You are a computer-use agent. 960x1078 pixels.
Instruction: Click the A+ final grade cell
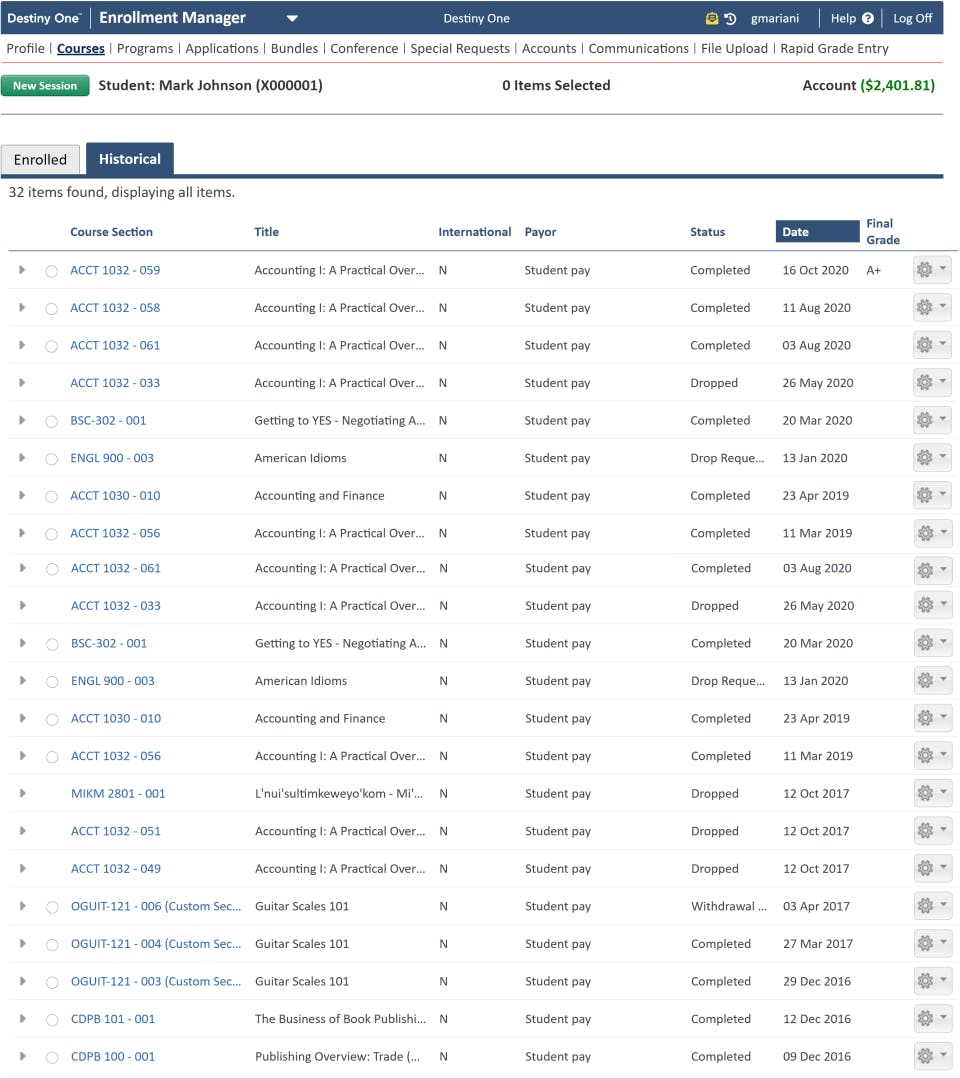(x=873, y=270)
